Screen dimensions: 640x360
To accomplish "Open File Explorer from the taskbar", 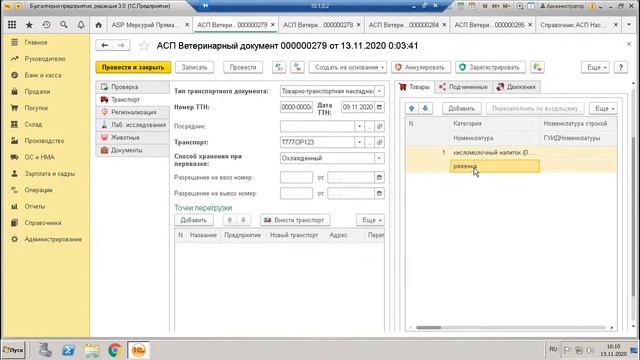I will [x=92, y=350].
